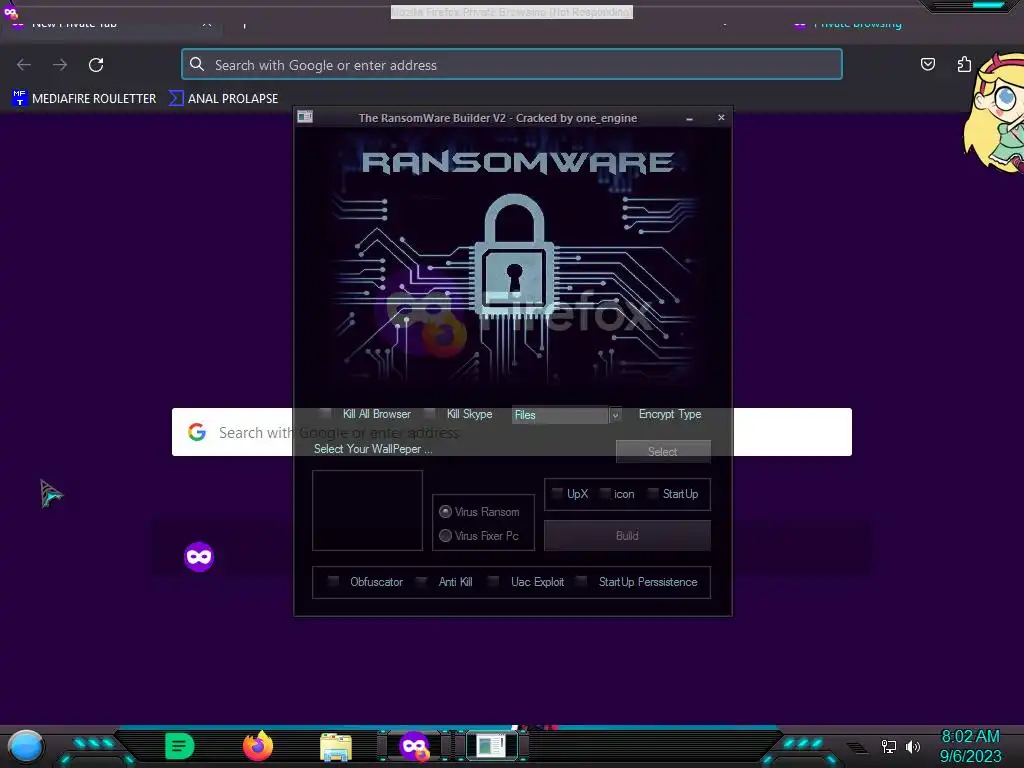Open the volume speaker tray icon
The height and width of the screenshot is (768, 1024).
[912, 746]
